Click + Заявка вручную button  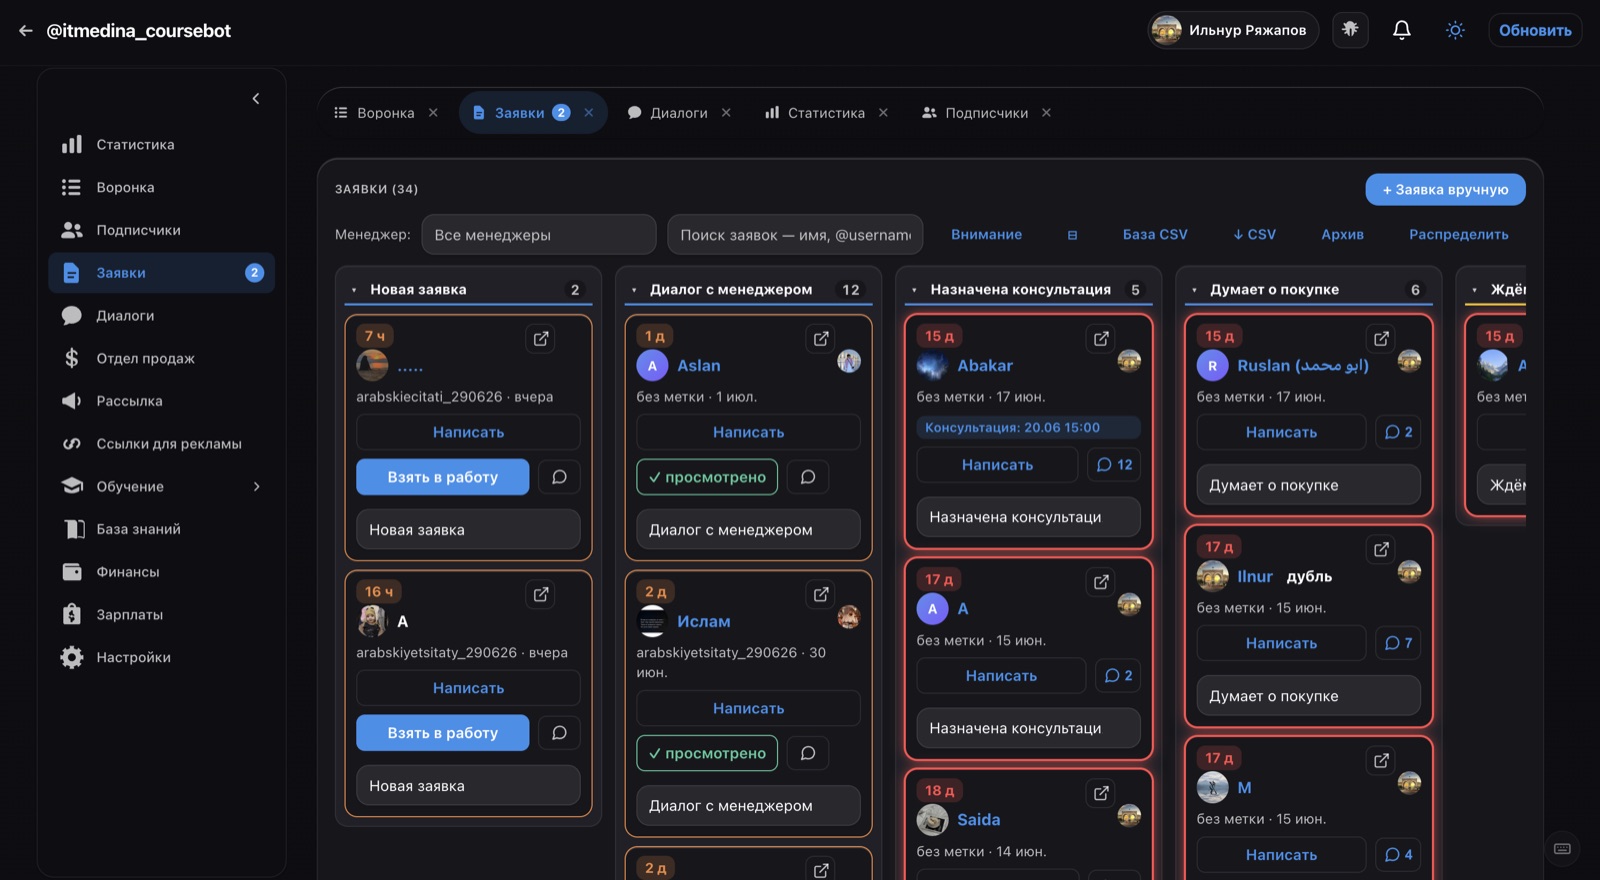[1445, 190]
